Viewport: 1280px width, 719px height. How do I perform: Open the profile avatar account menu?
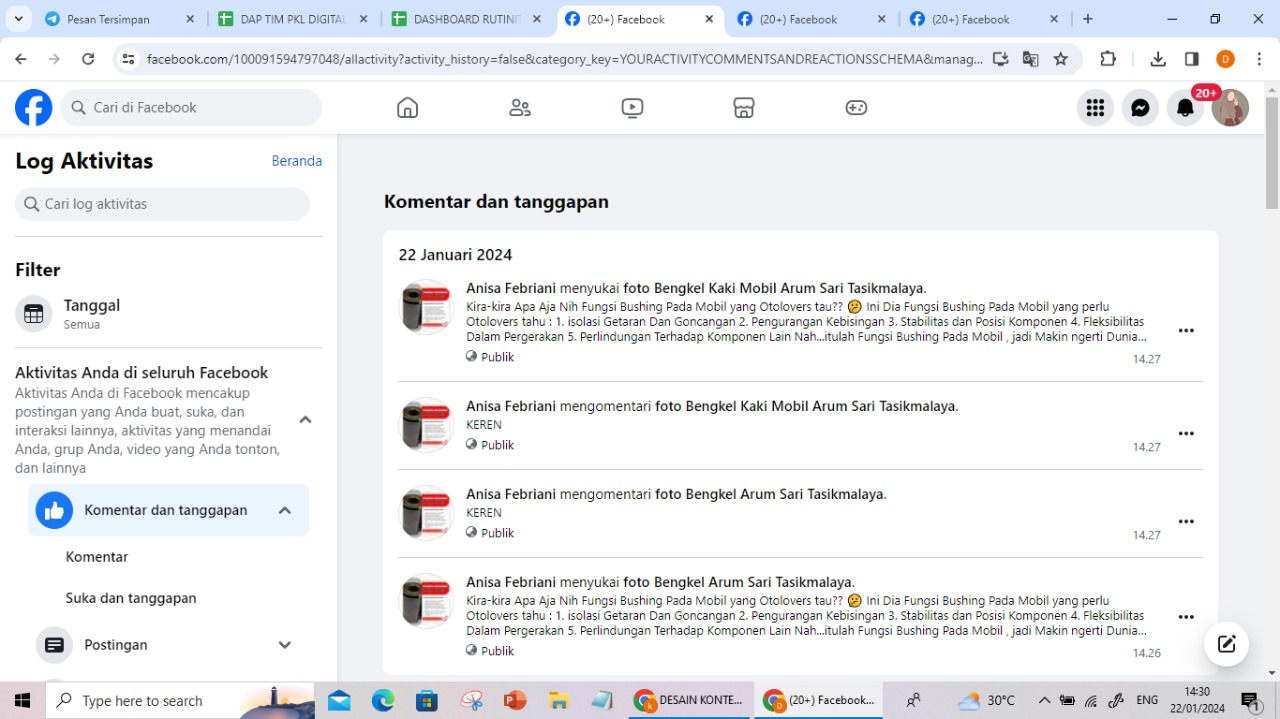[x=1230, y=108]
